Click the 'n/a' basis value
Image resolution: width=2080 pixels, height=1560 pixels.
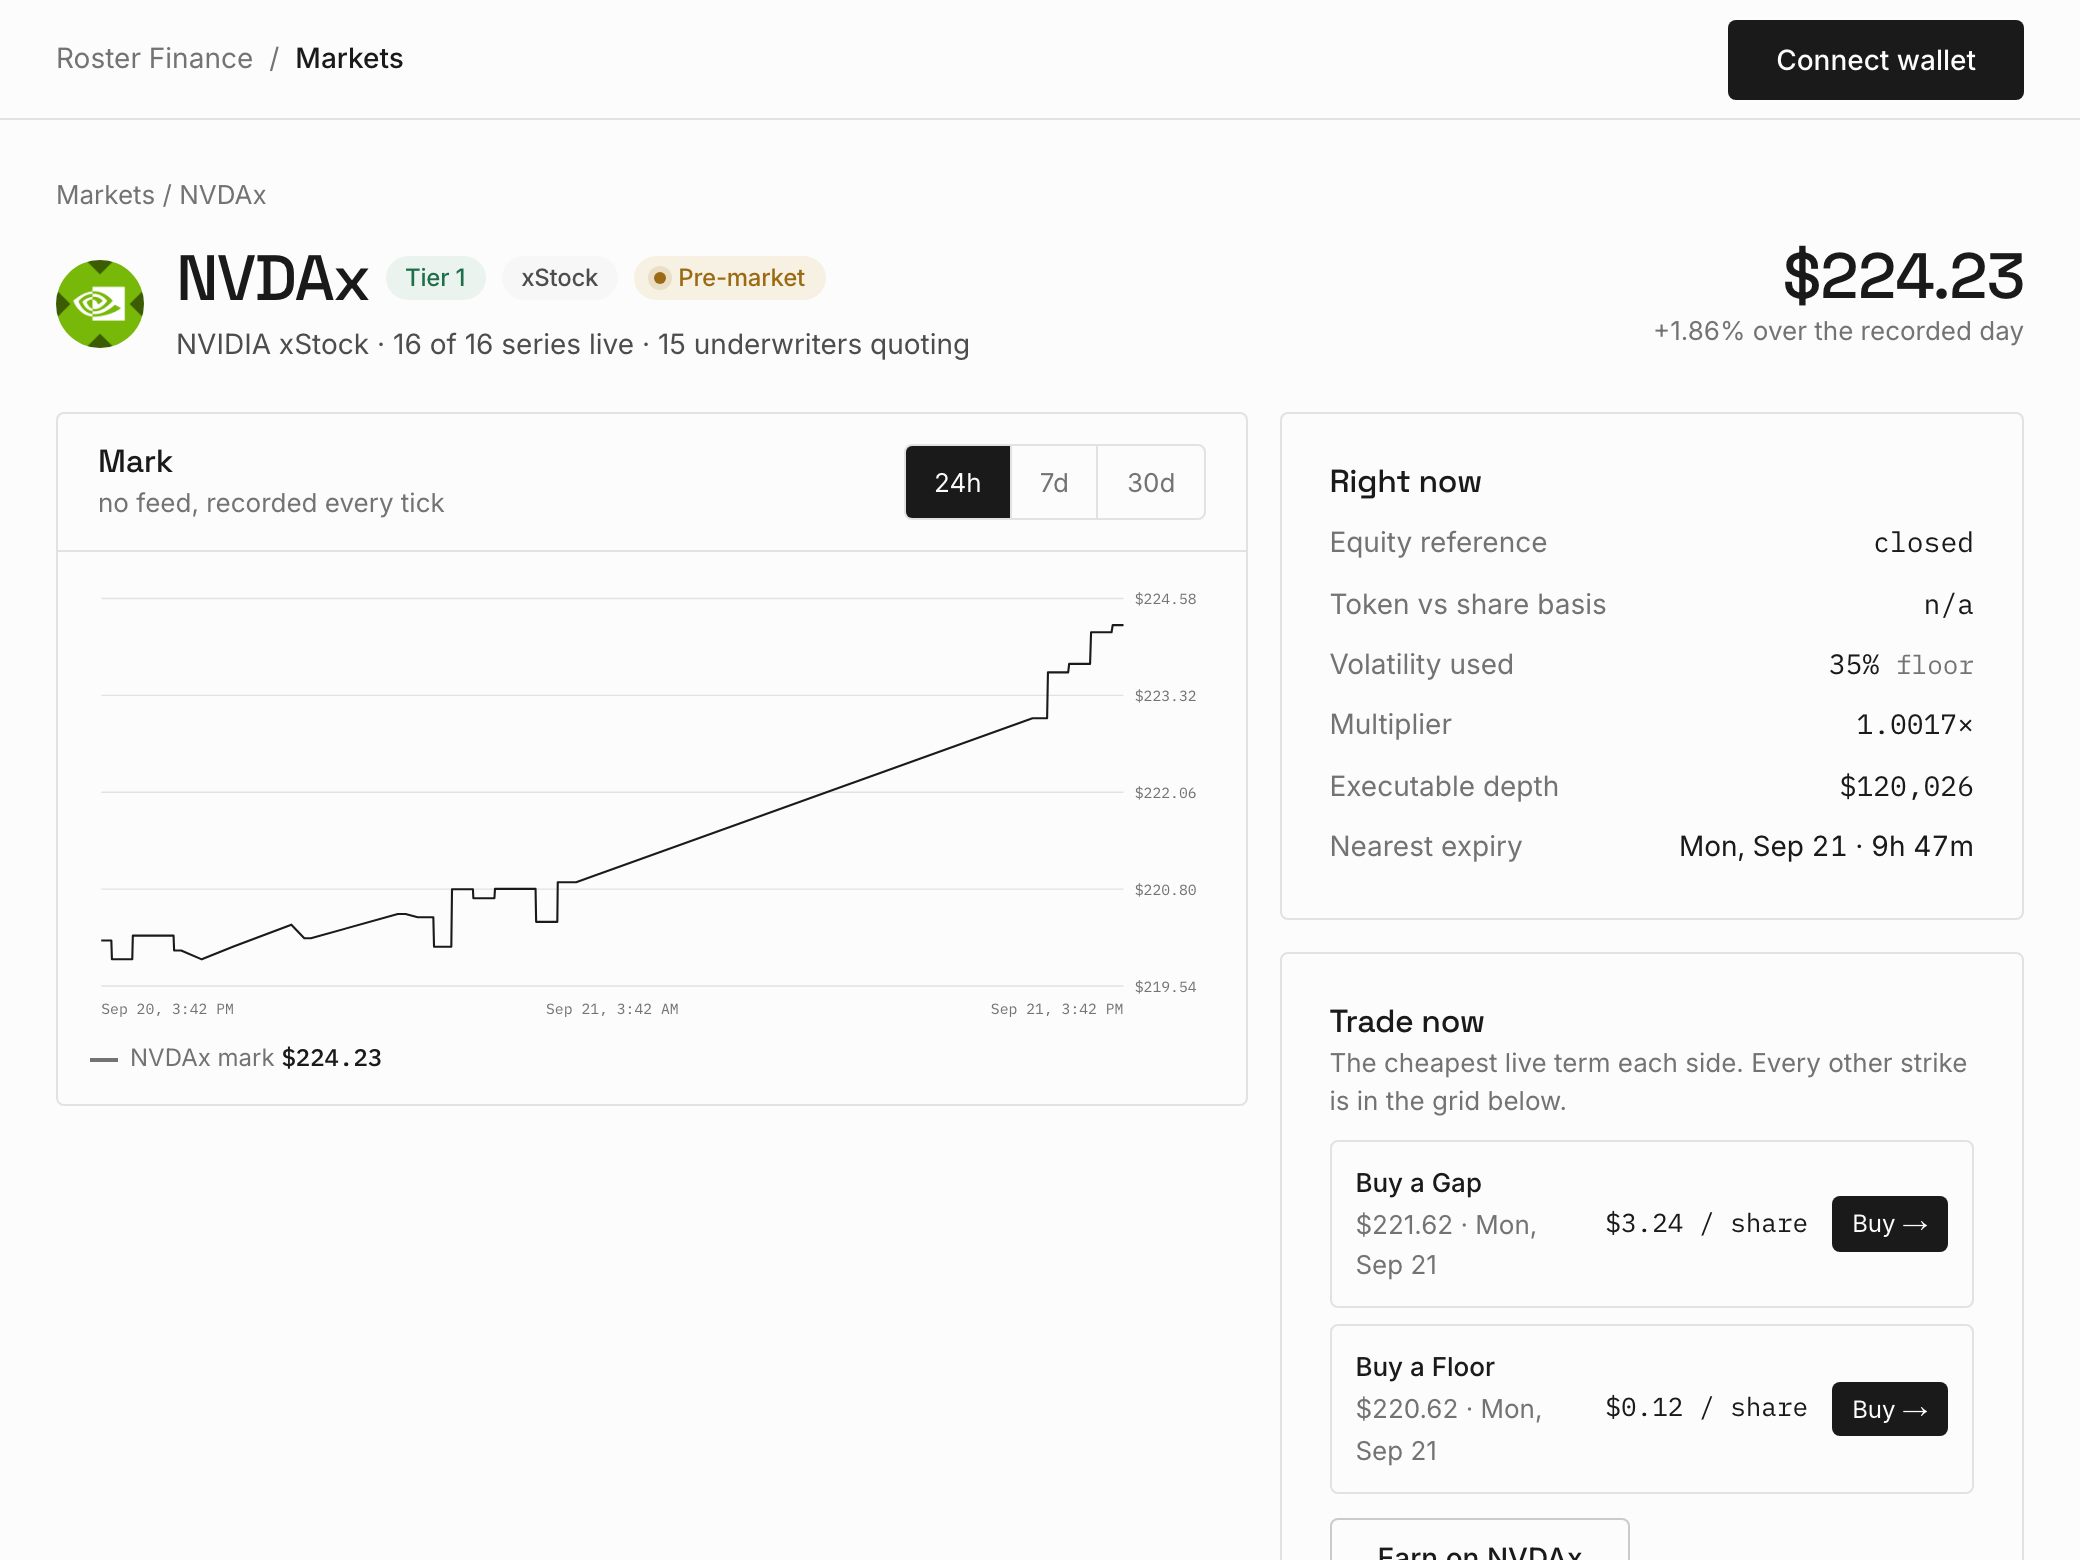(1949, 605)
